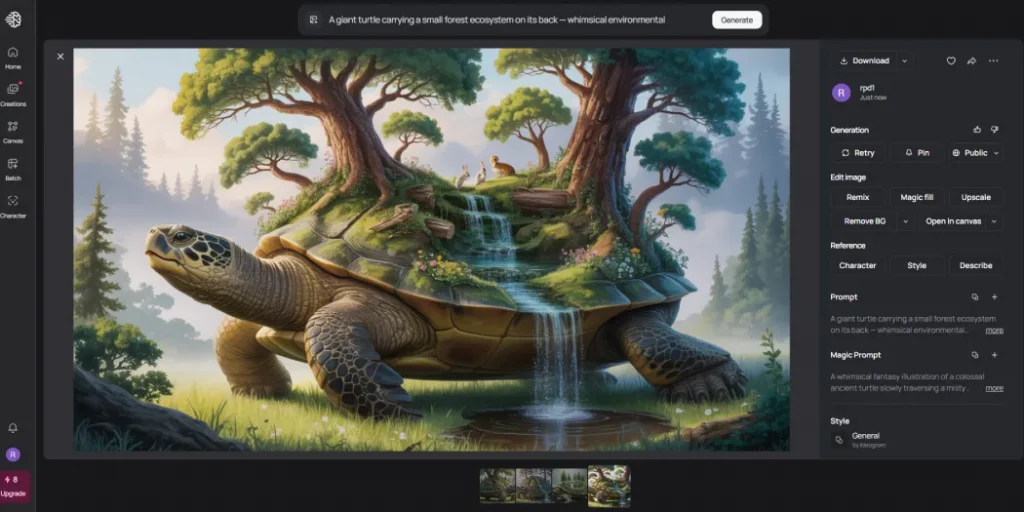Open the Canvas tool in sidebar

pos(13,131)
